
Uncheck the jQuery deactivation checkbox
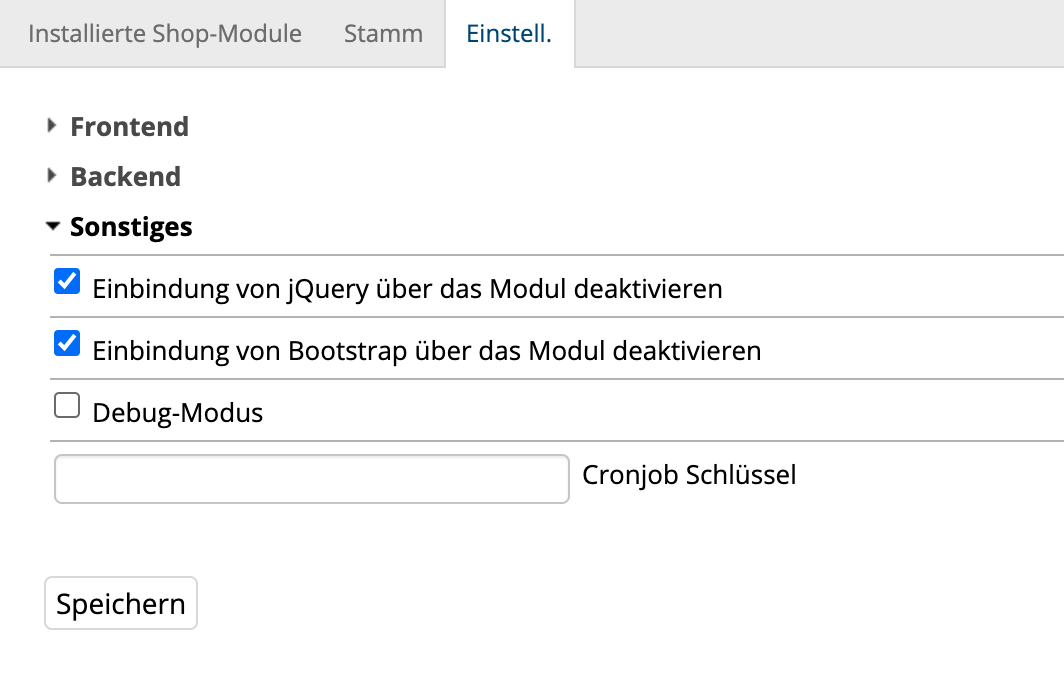[67, 282]
